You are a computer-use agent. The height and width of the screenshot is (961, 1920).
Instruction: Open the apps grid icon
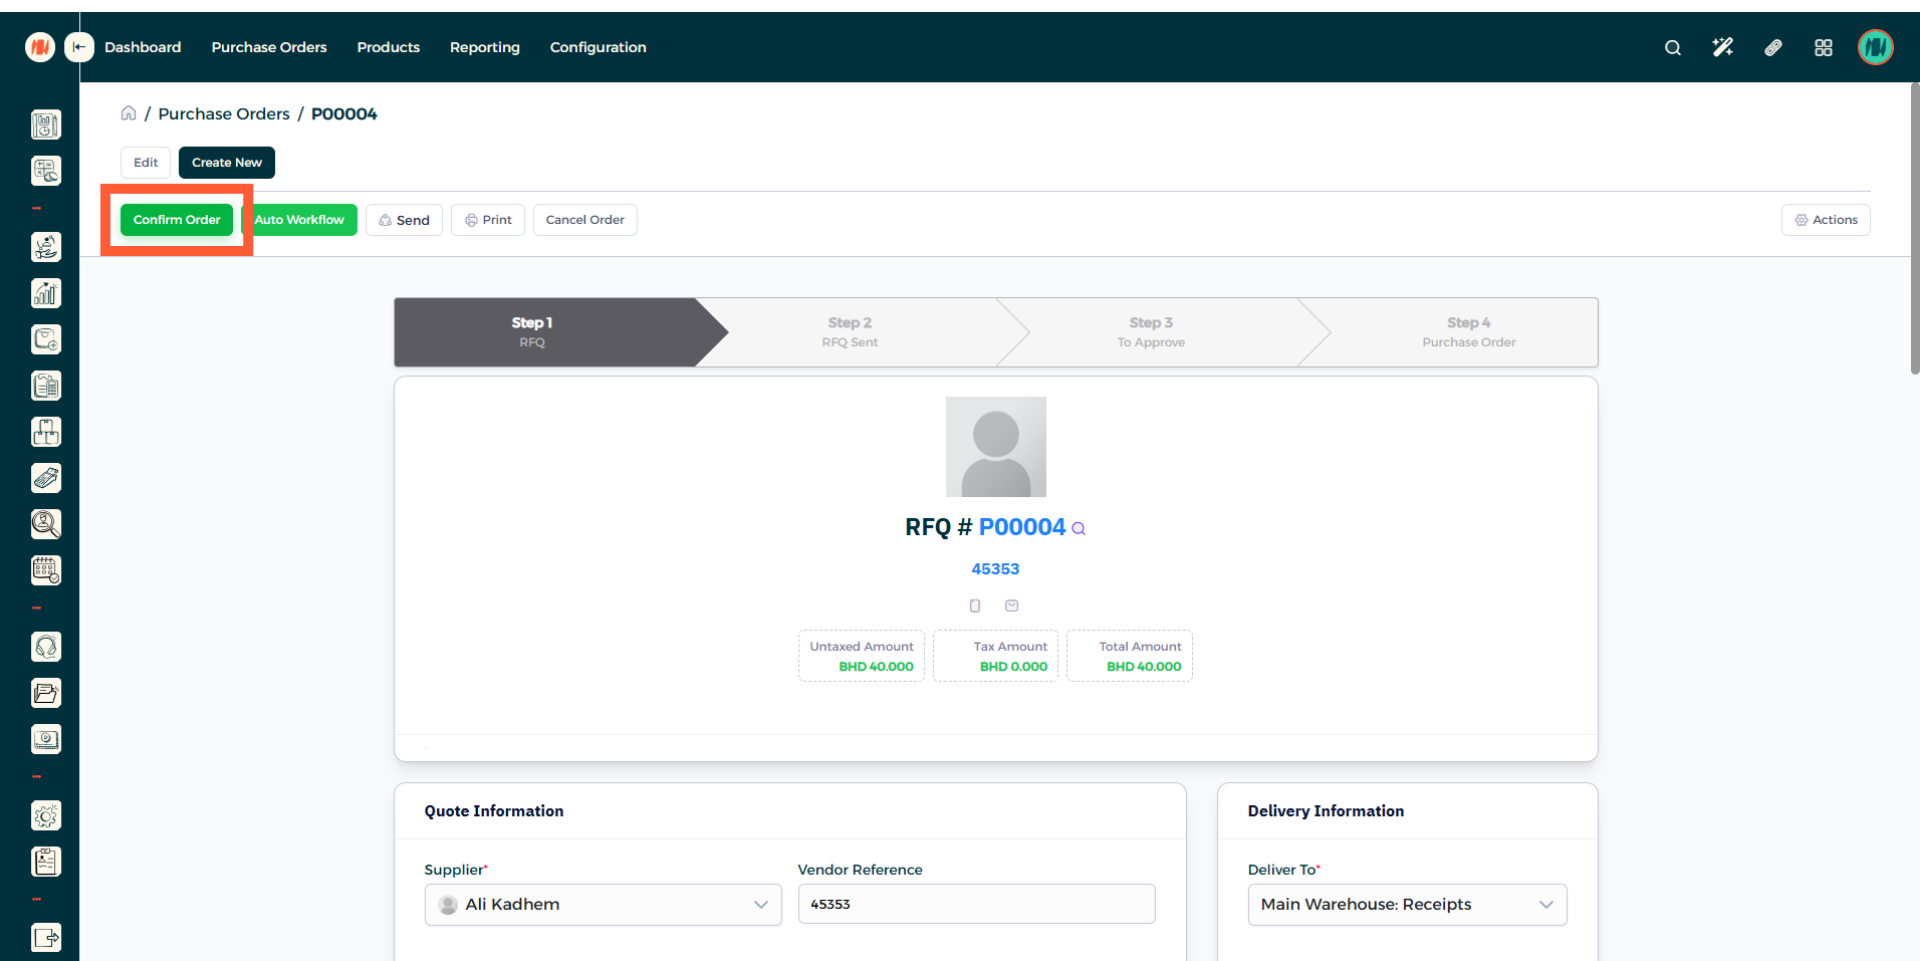1823,48
